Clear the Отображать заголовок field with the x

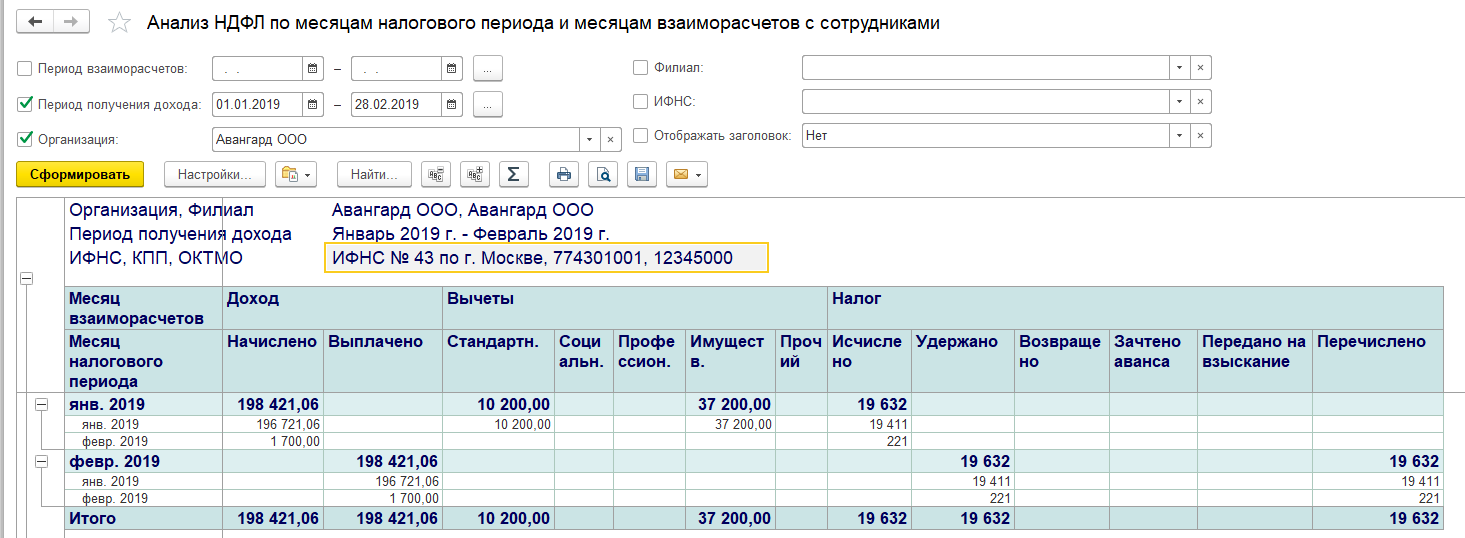(1201, 136)
